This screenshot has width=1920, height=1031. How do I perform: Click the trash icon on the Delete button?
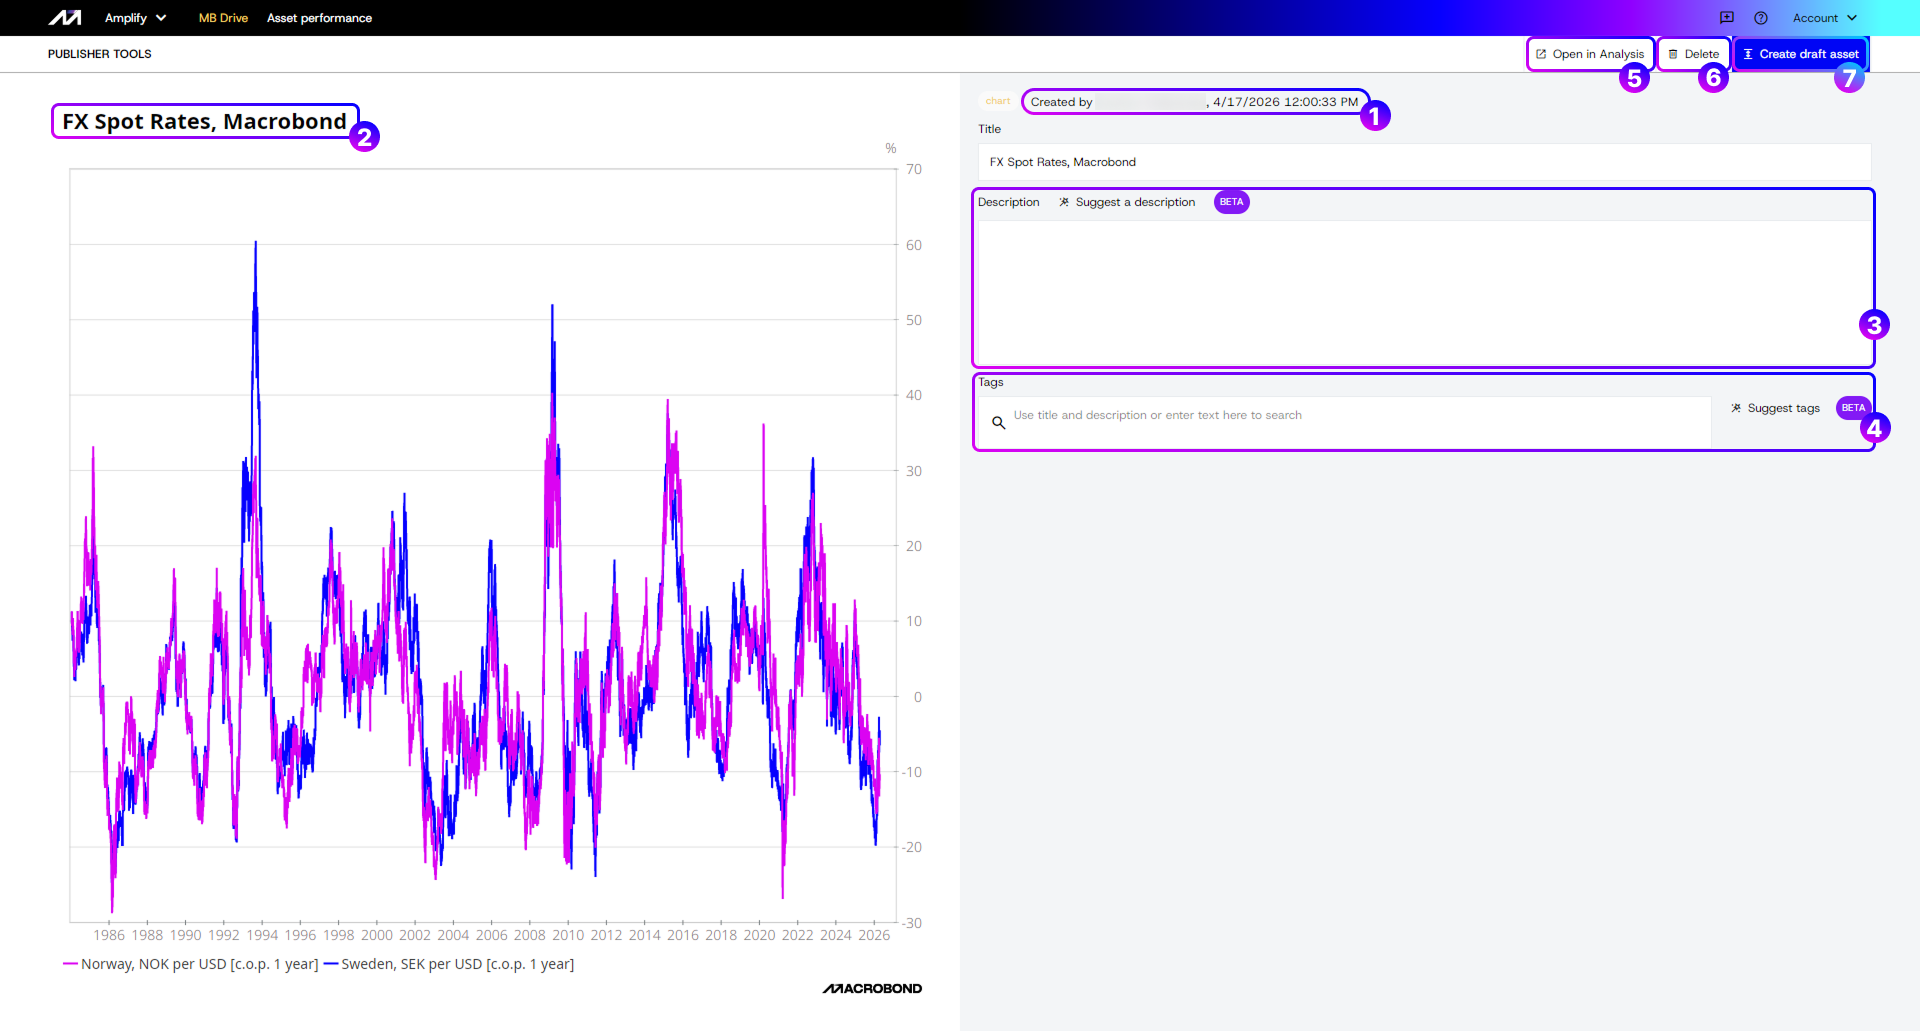pos(1673,54)
